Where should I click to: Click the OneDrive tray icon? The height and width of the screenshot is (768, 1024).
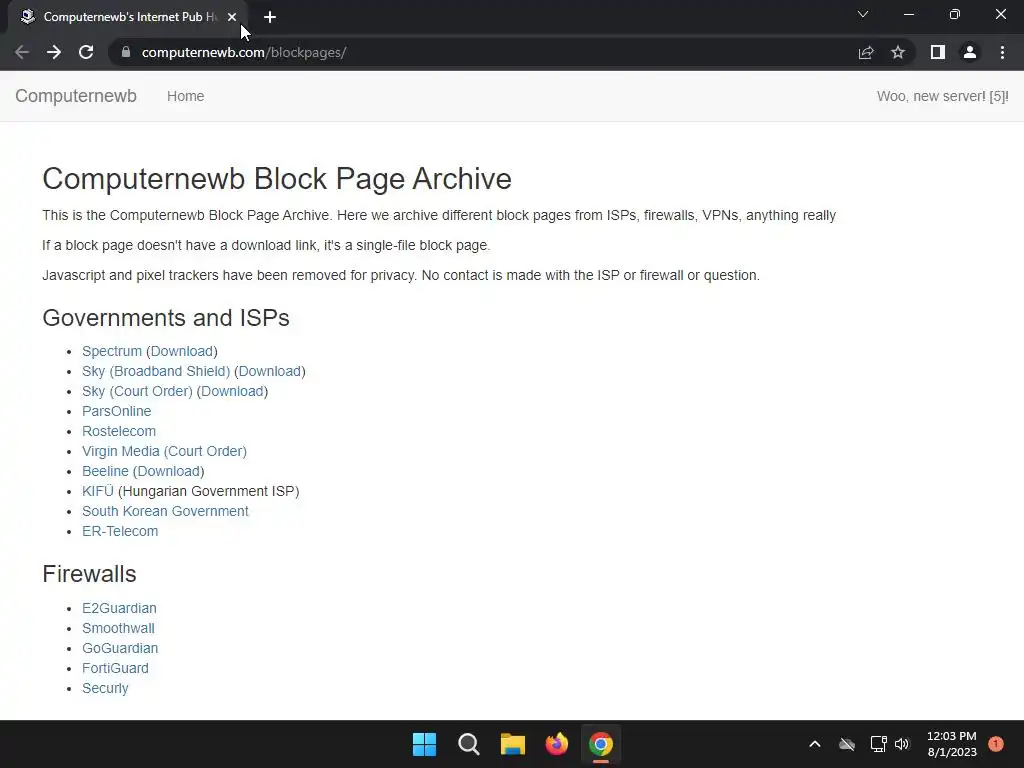click(847, 744)
